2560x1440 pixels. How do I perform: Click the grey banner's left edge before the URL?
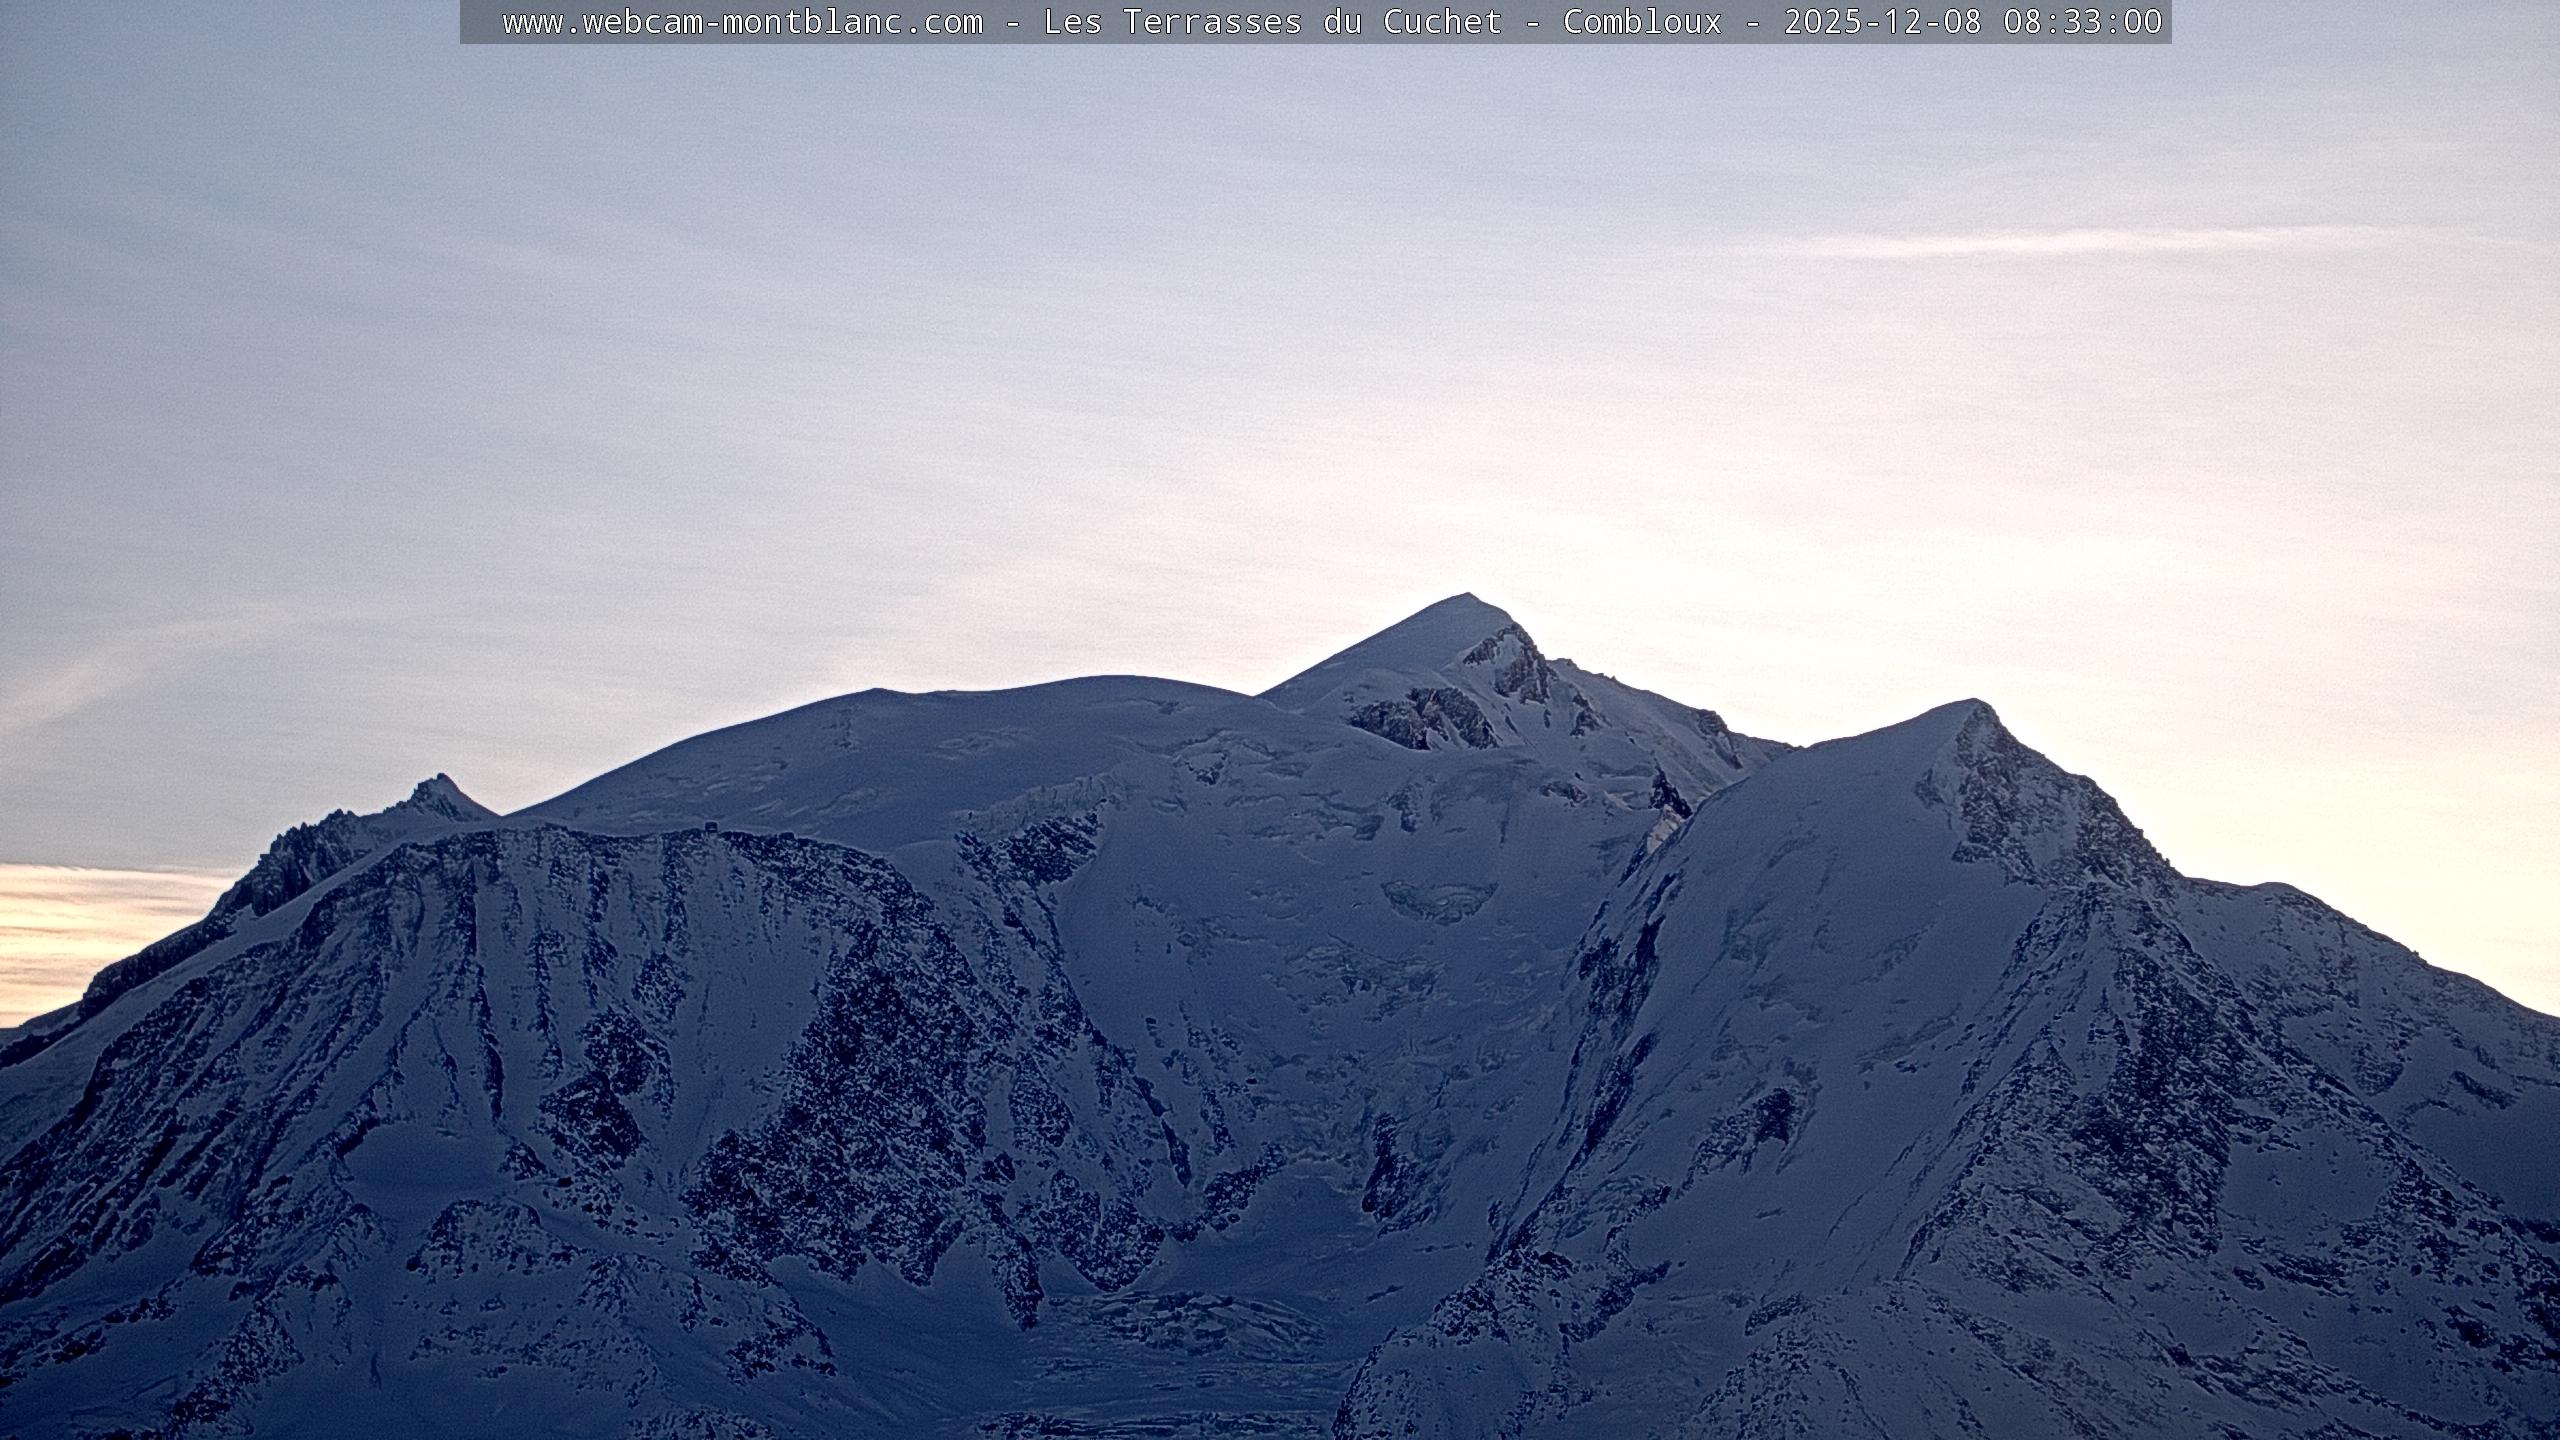(478, 22)
